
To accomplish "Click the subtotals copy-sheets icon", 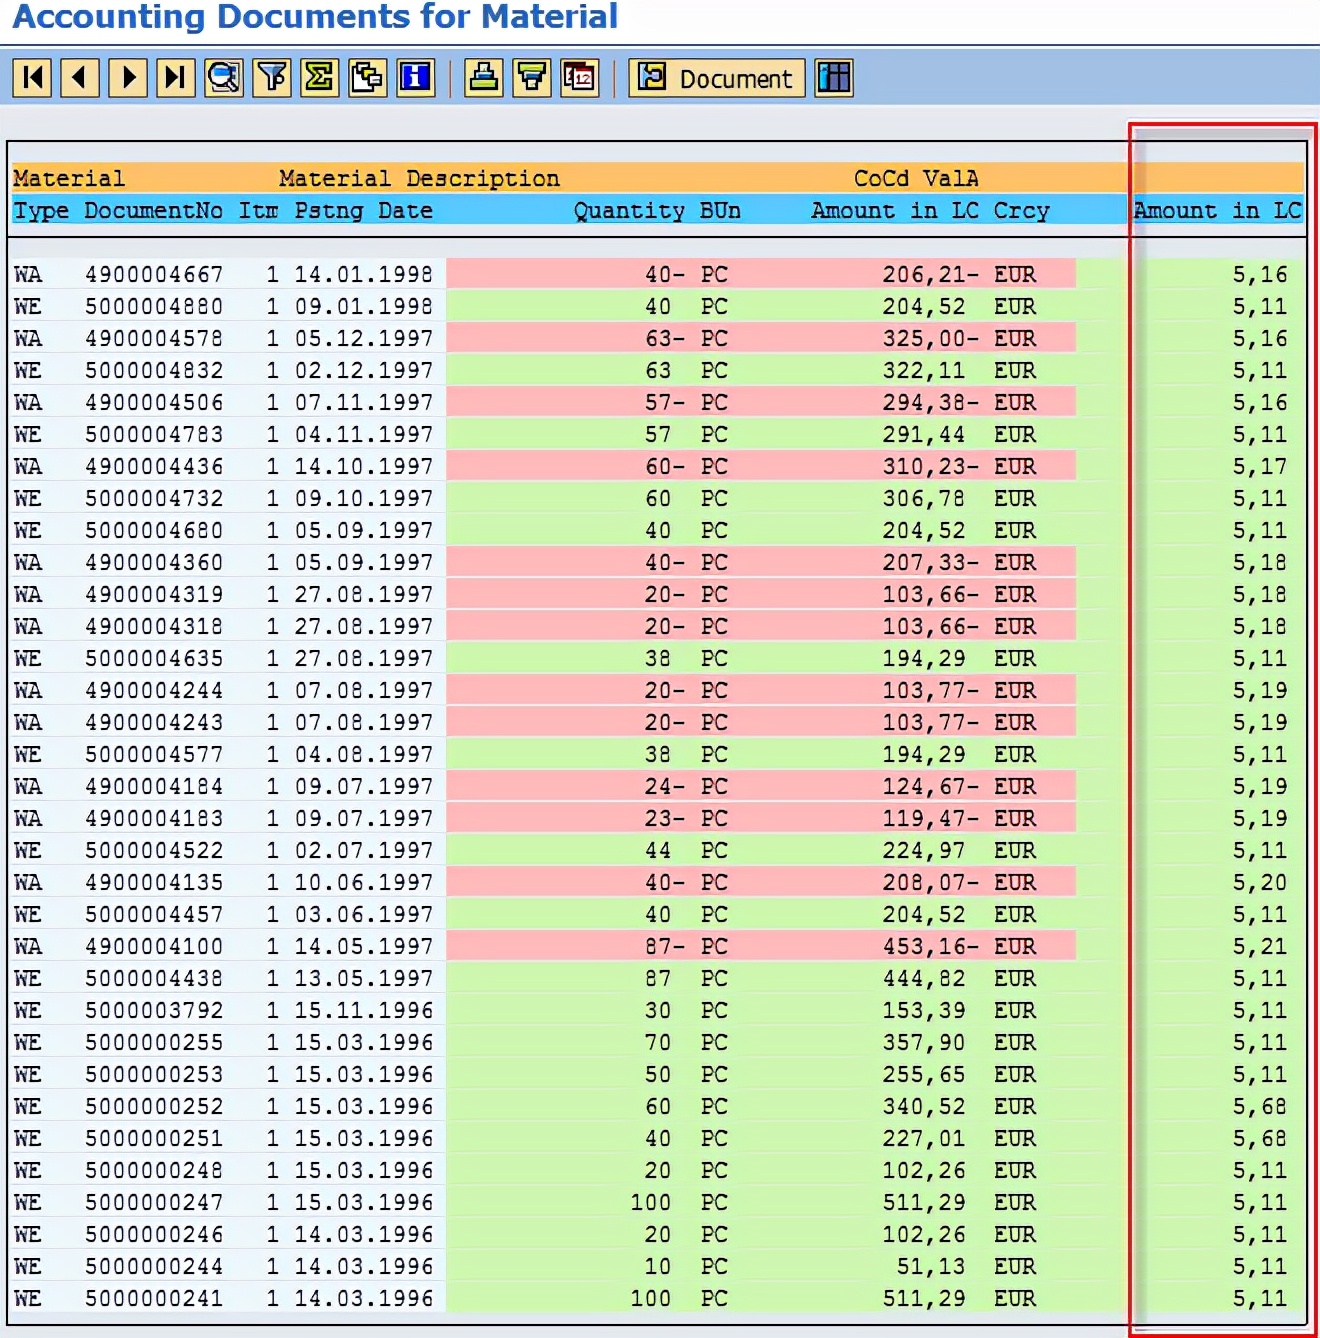I will (x=368, y=78).
